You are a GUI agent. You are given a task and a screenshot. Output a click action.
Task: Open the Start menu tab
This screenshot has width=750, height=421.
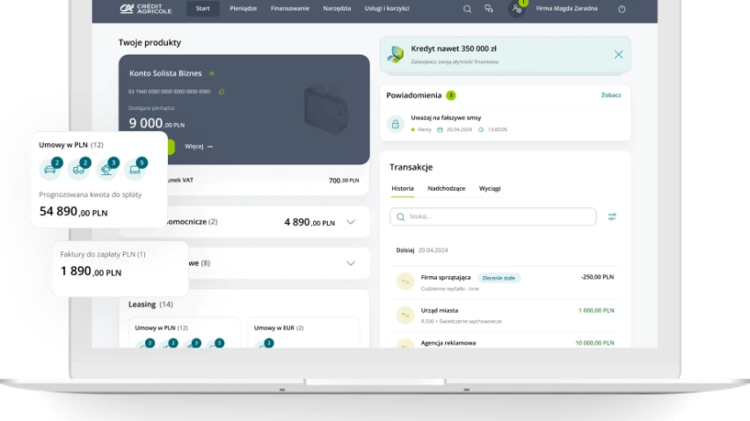coord(203,9)
